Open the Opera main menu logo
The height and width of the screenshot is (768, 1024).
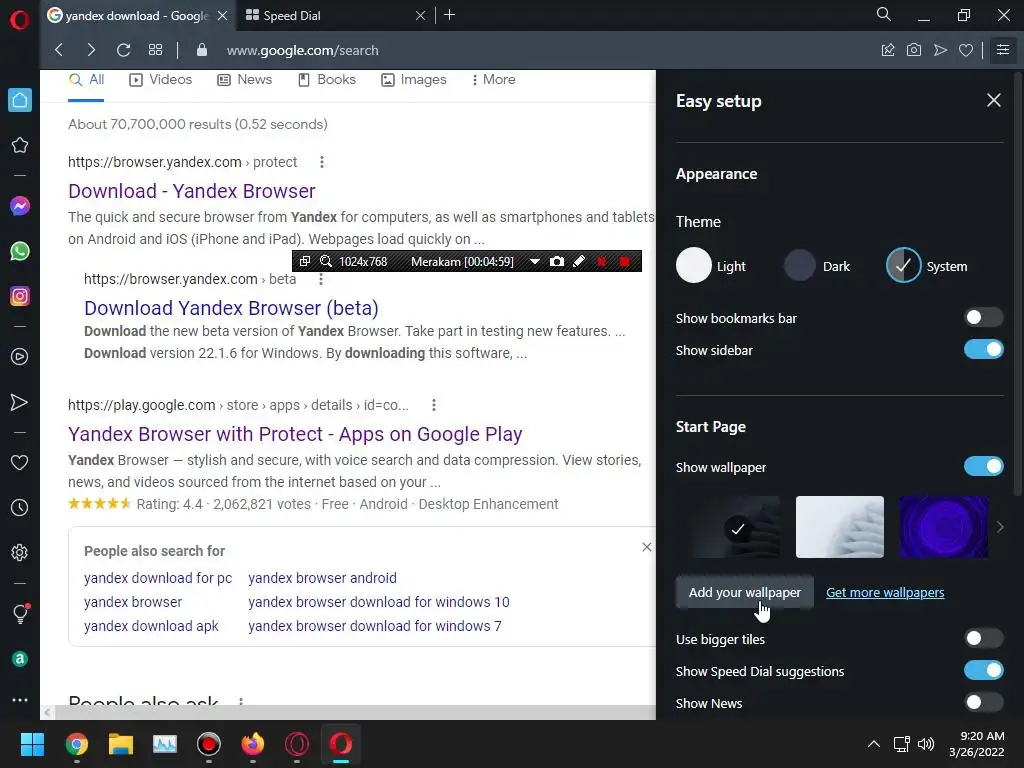point(20,19)
